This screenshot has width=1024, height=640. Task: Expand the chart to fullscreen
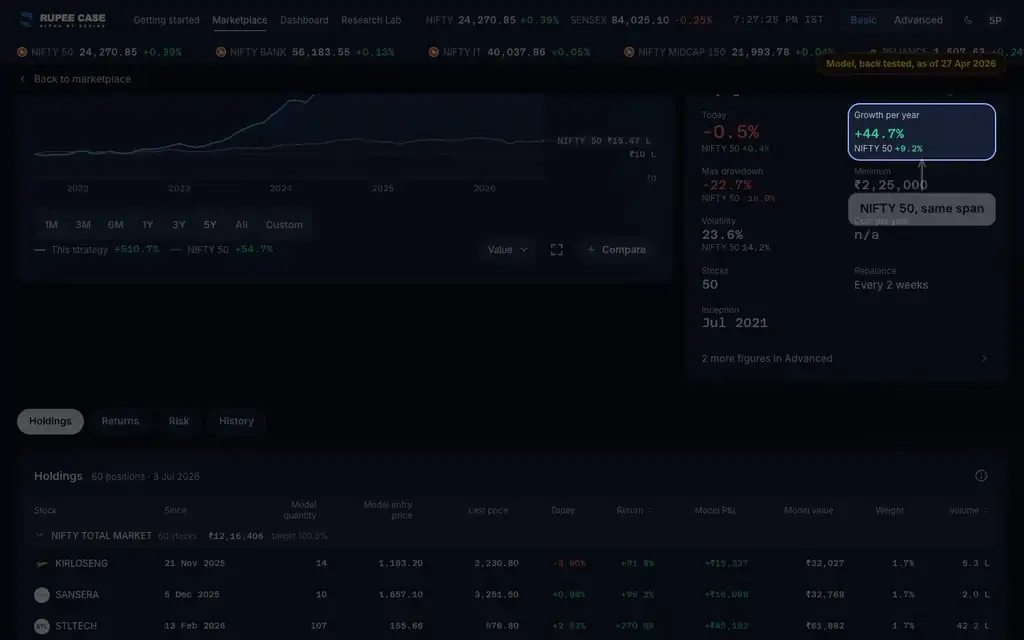coord(556,249)
